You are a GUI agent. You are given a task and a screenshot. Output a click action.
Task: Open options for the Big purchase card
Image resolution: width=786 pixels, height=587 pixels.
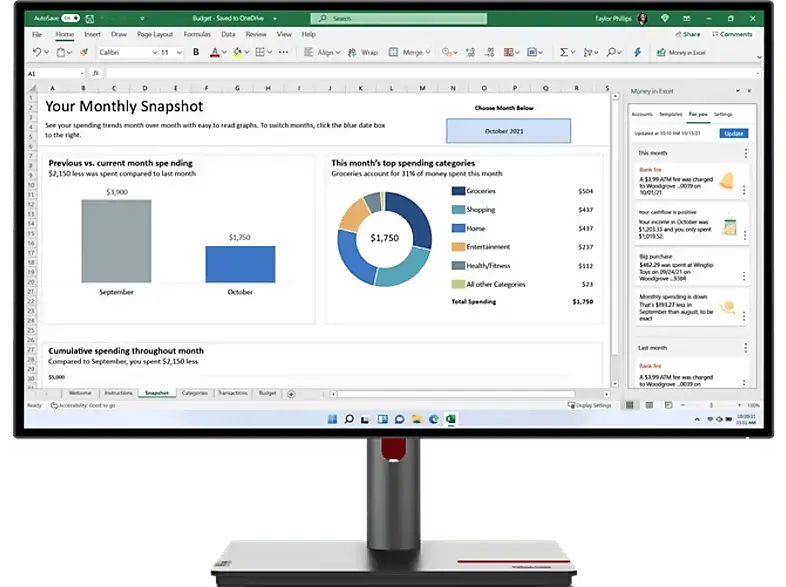pos(744,276)
